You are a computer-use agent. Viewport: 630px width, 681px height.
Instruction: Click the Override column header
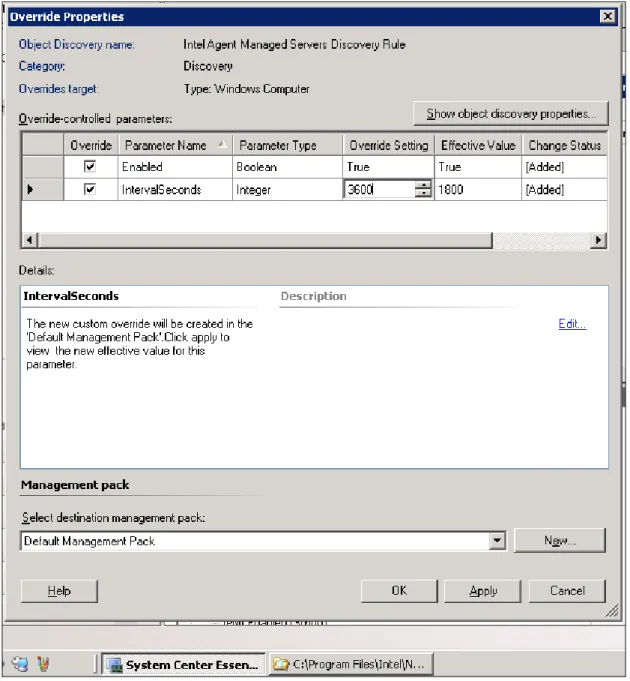click(91, 145)
